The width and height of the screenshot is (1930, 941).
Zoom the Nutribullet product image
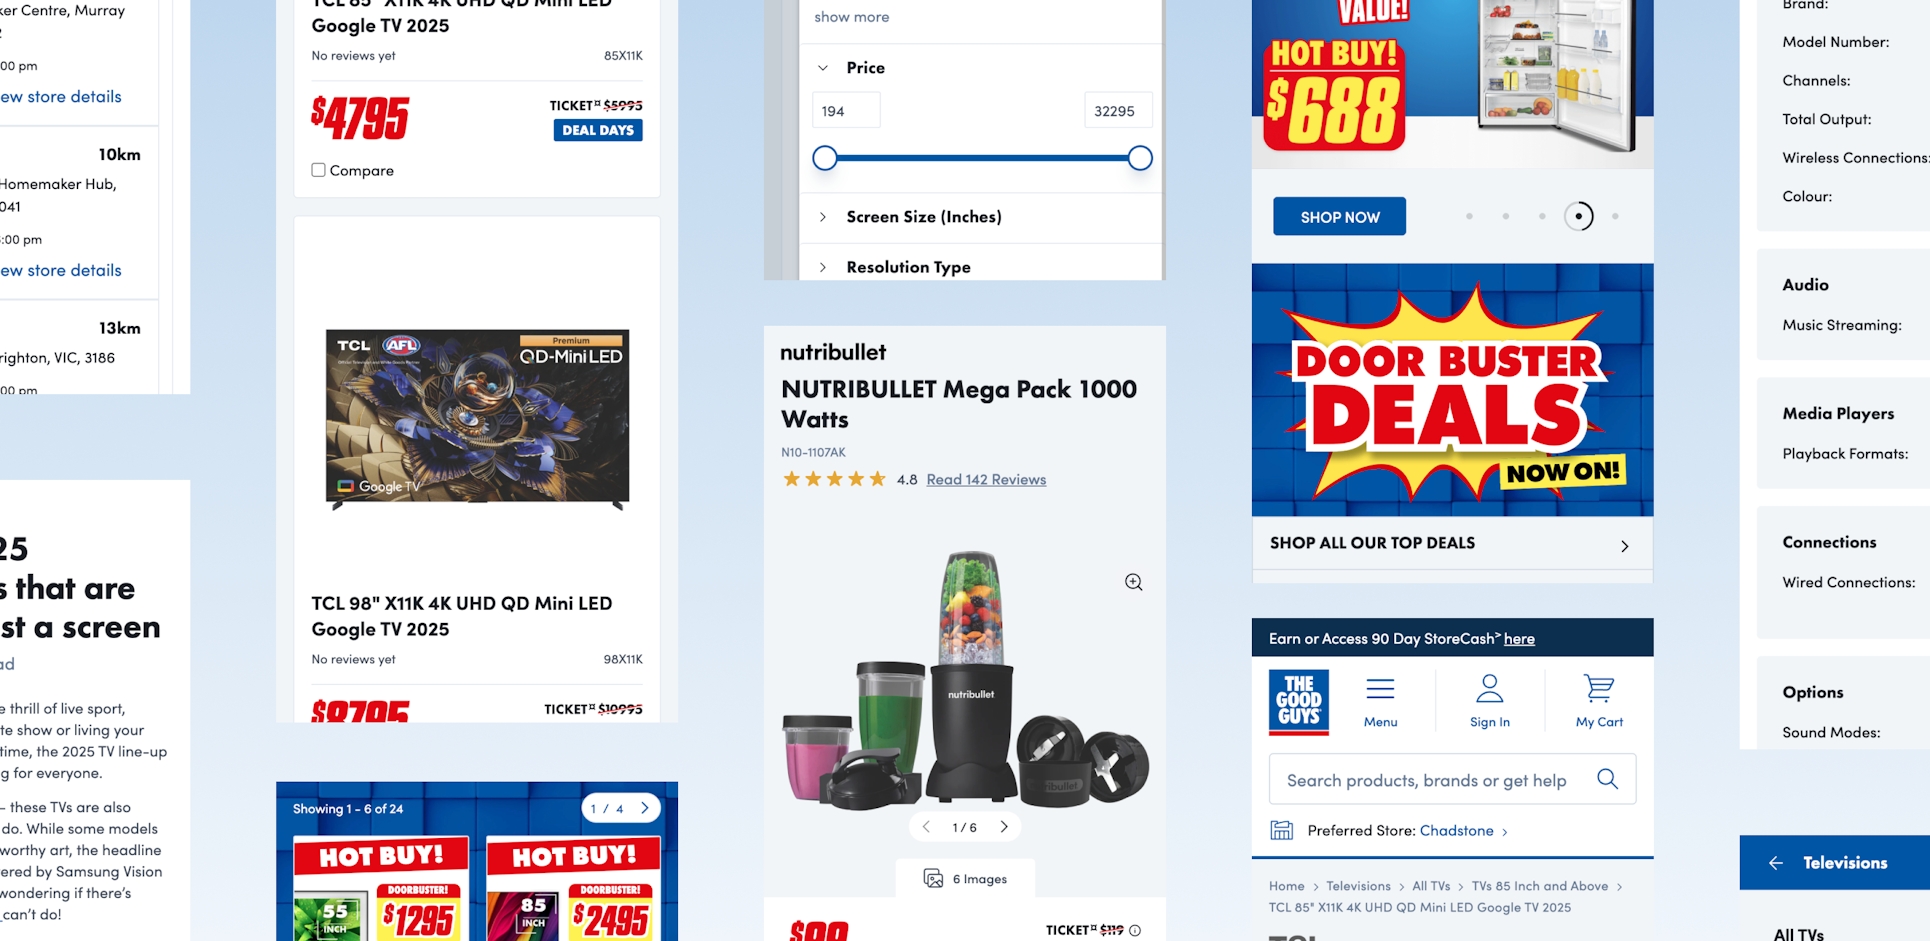click(x=1133, y=582)
